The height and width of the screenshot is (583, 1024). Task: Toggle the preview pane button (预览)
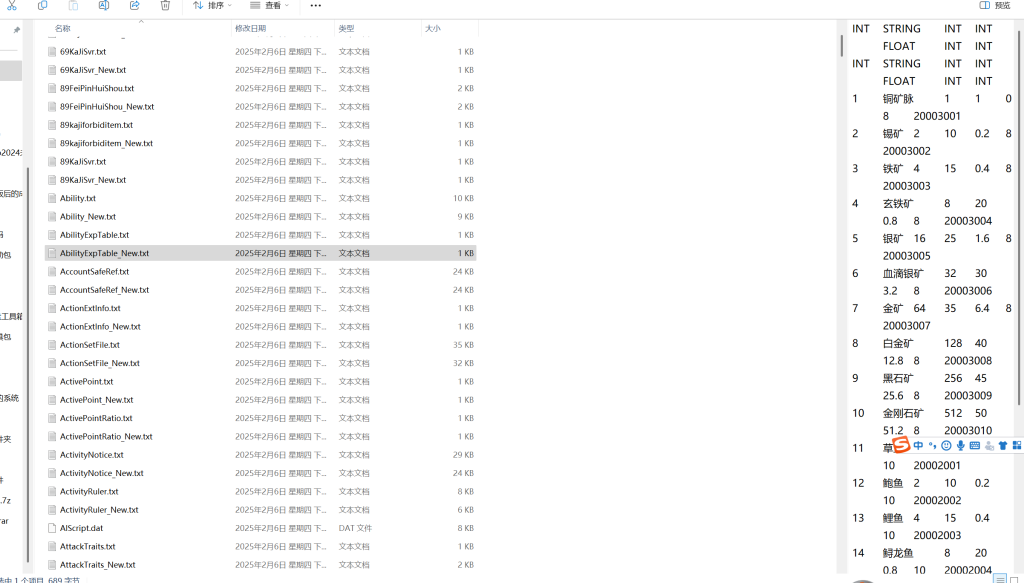point(995,5)
